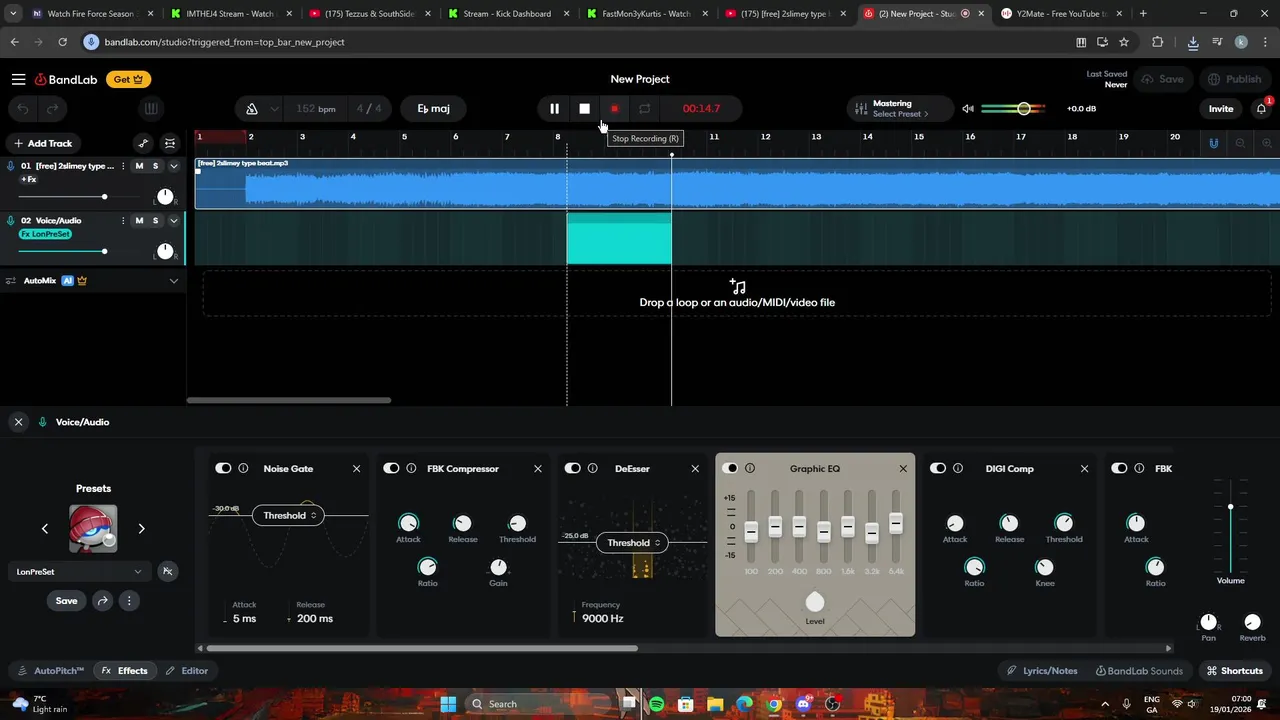Switch to the AutoPitch tab
This screenshot has height=720, width=1280.
coord(51,671)
